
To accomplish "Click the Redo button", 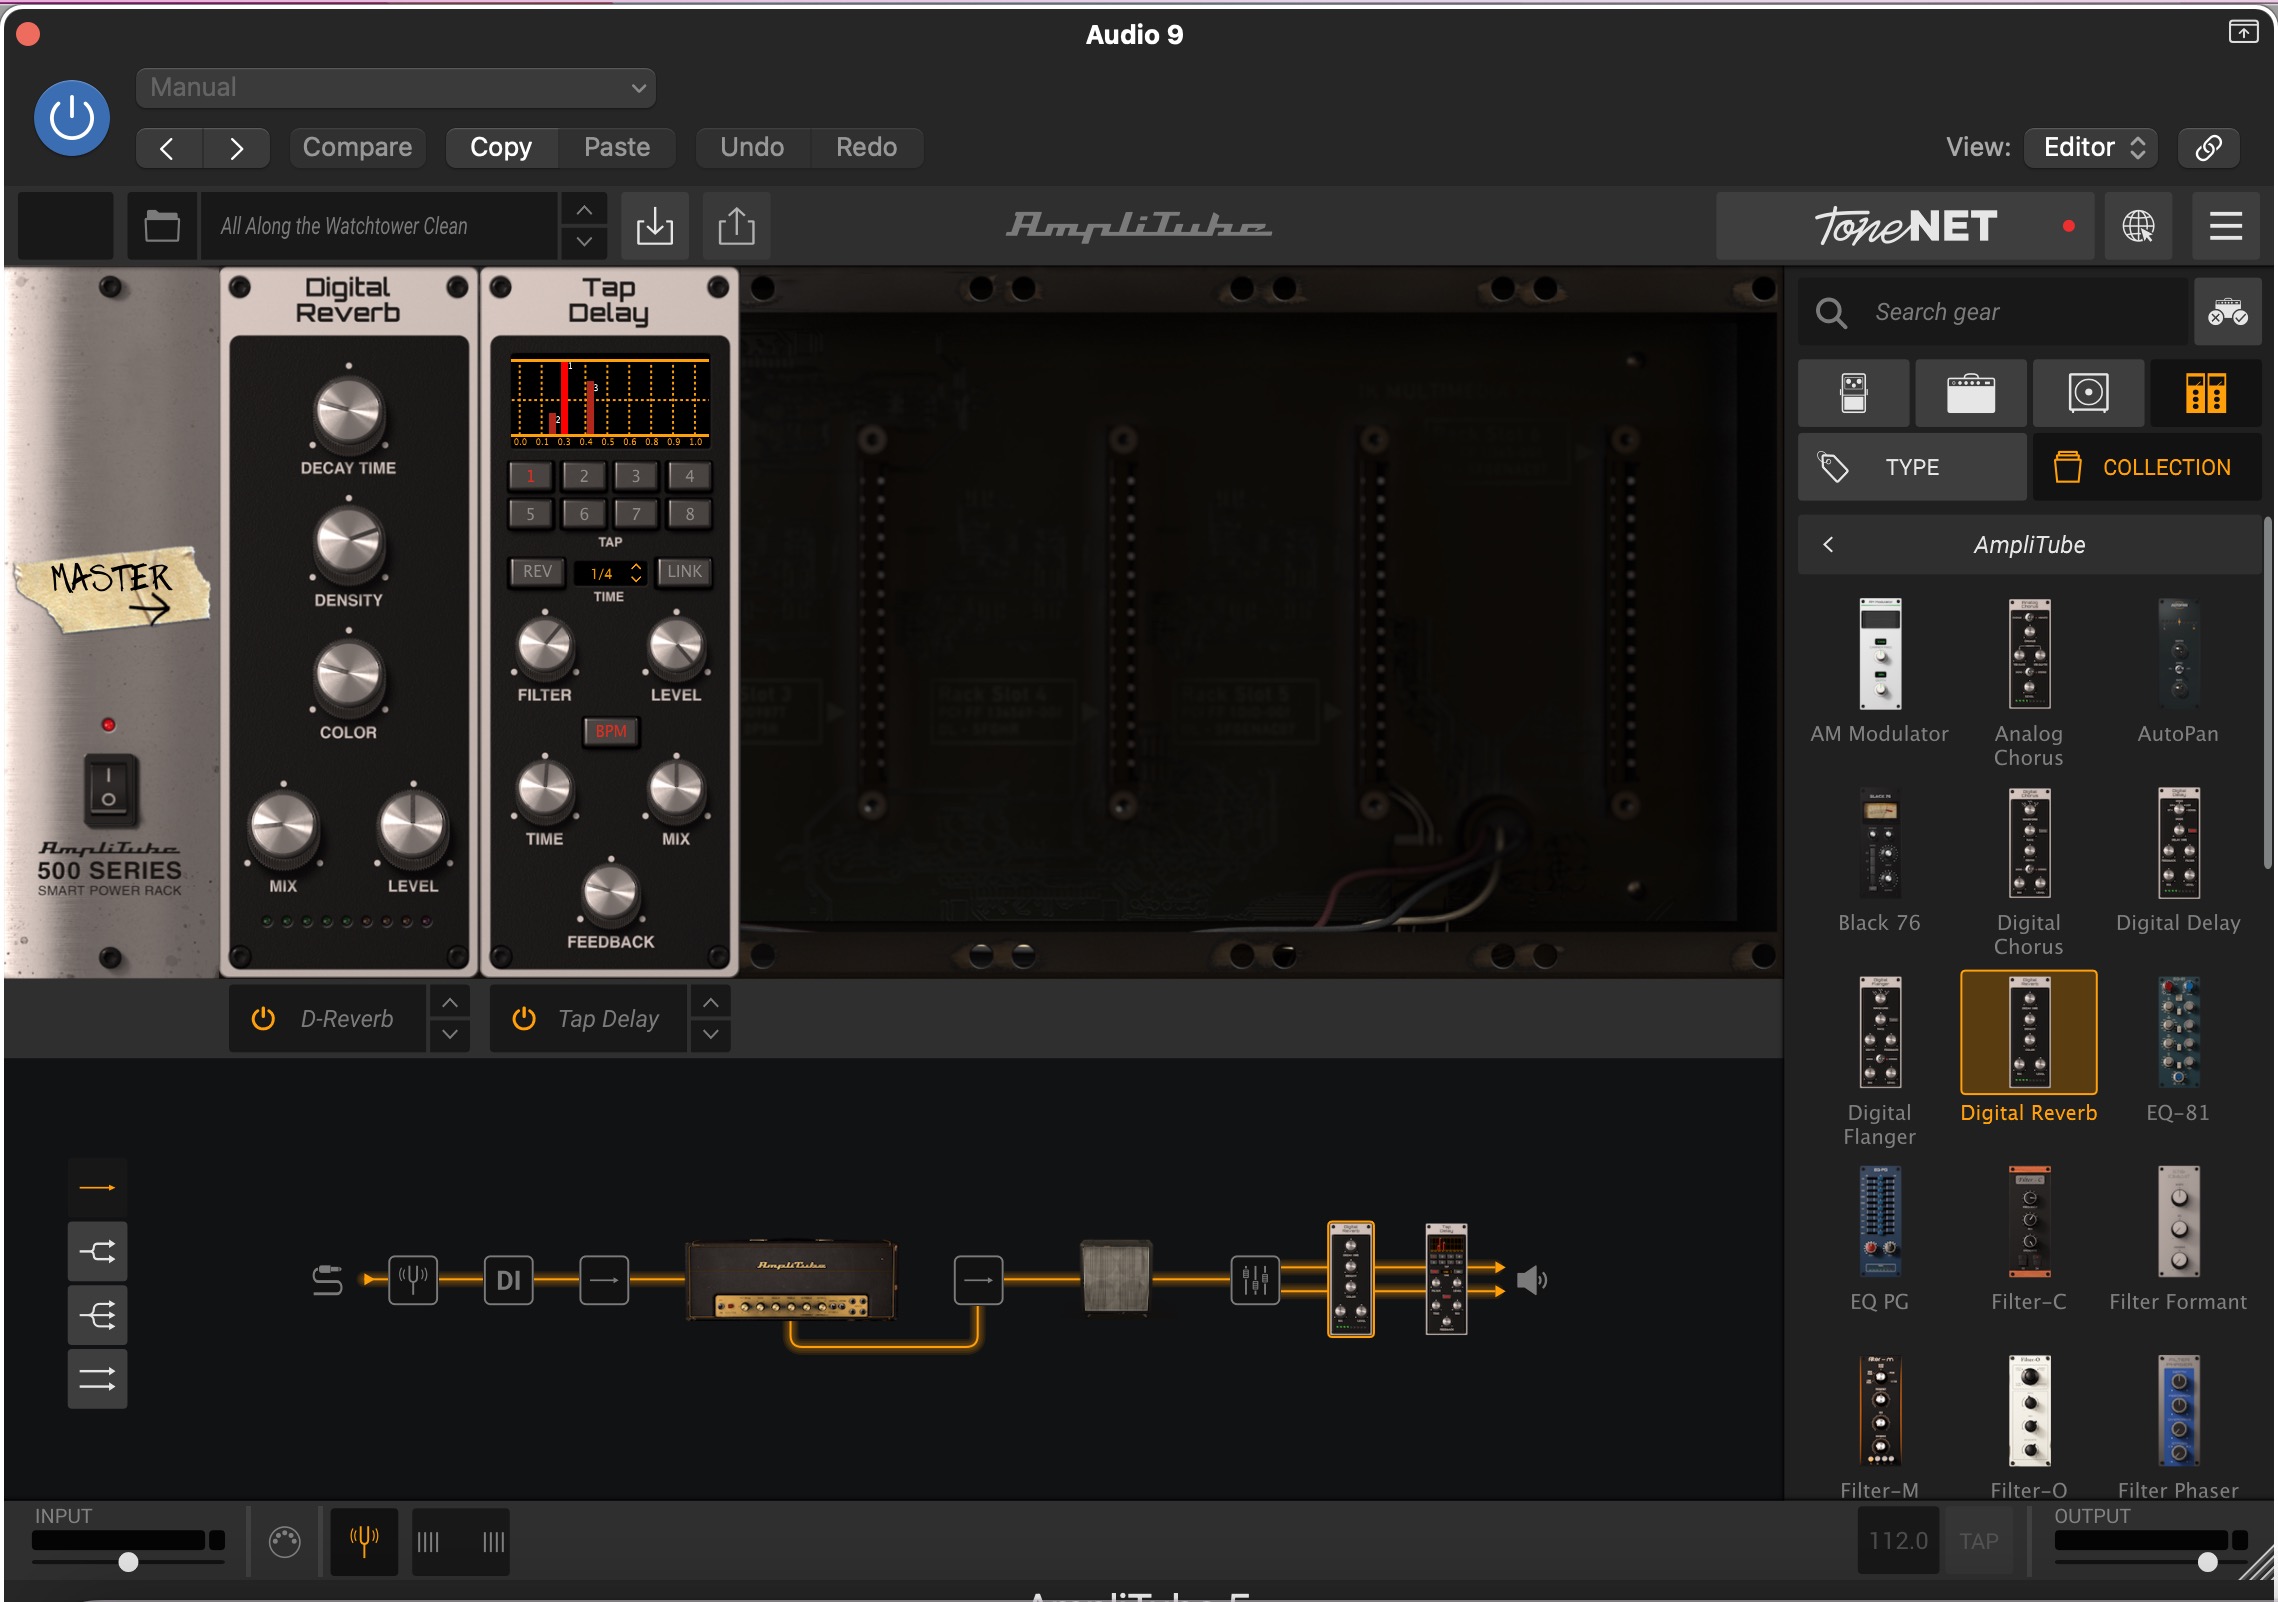I will click(866, 148).
